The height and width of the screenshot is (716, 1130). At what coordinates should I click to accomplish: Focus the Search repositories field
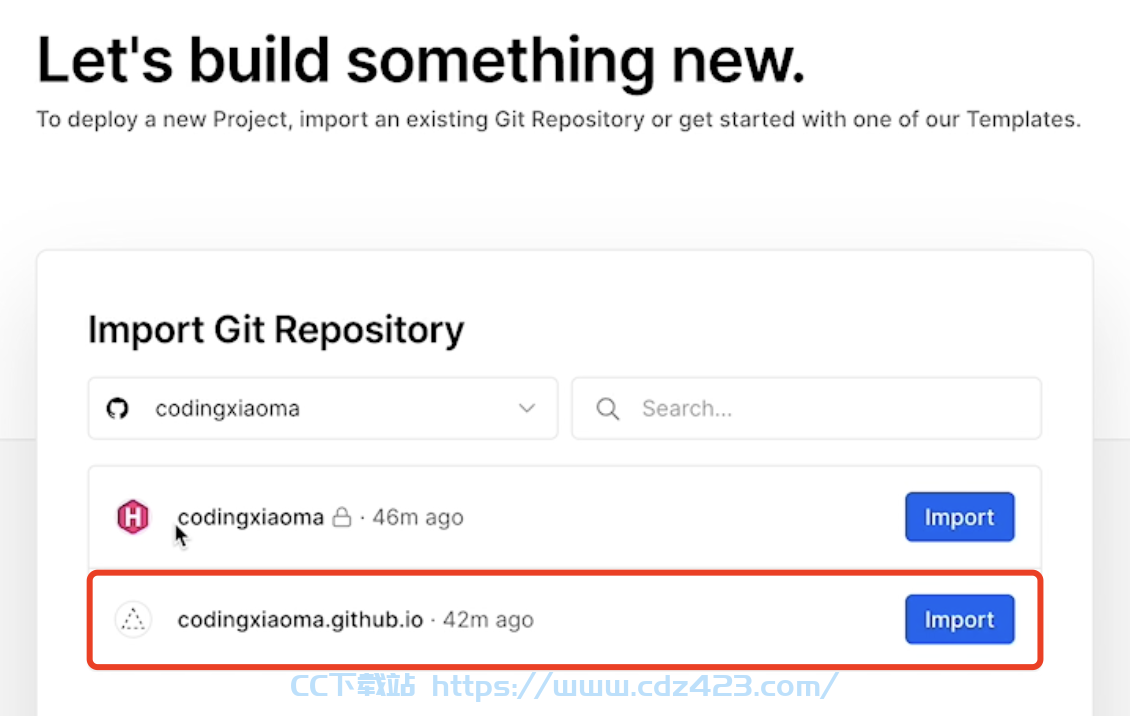[x=806, y=408]
